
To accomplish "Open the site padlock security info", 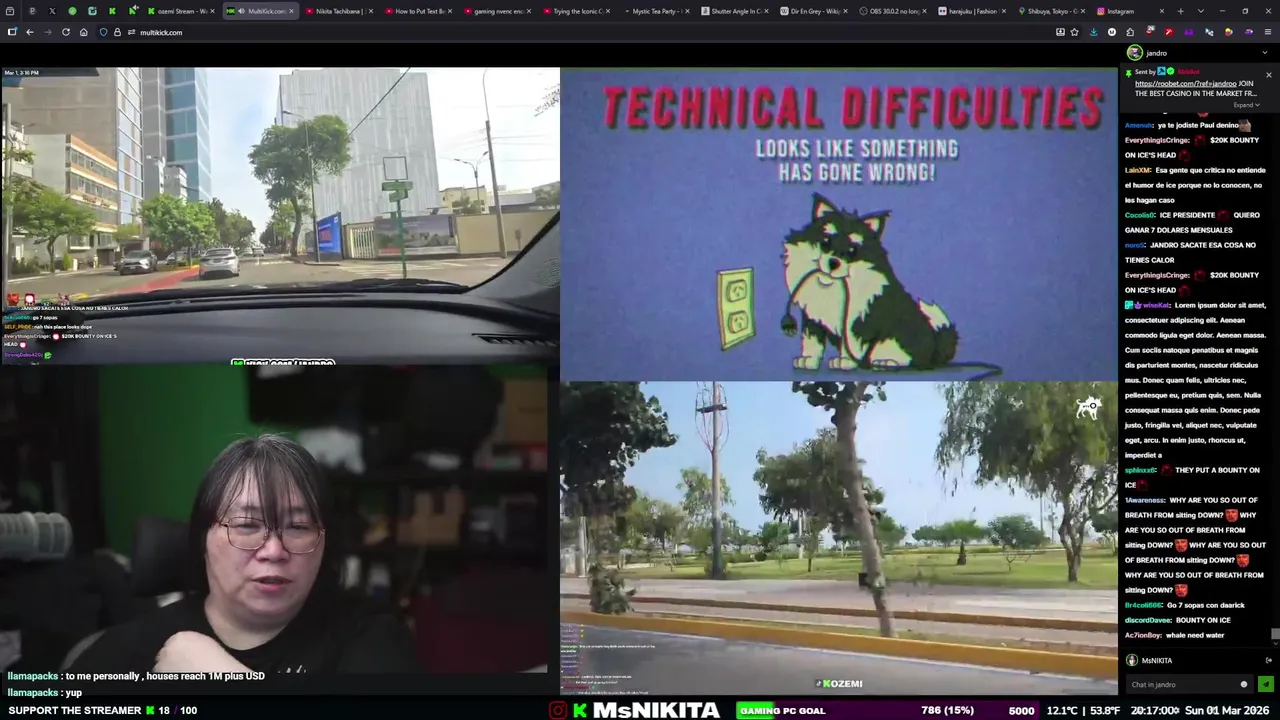I will click(117, 32).
